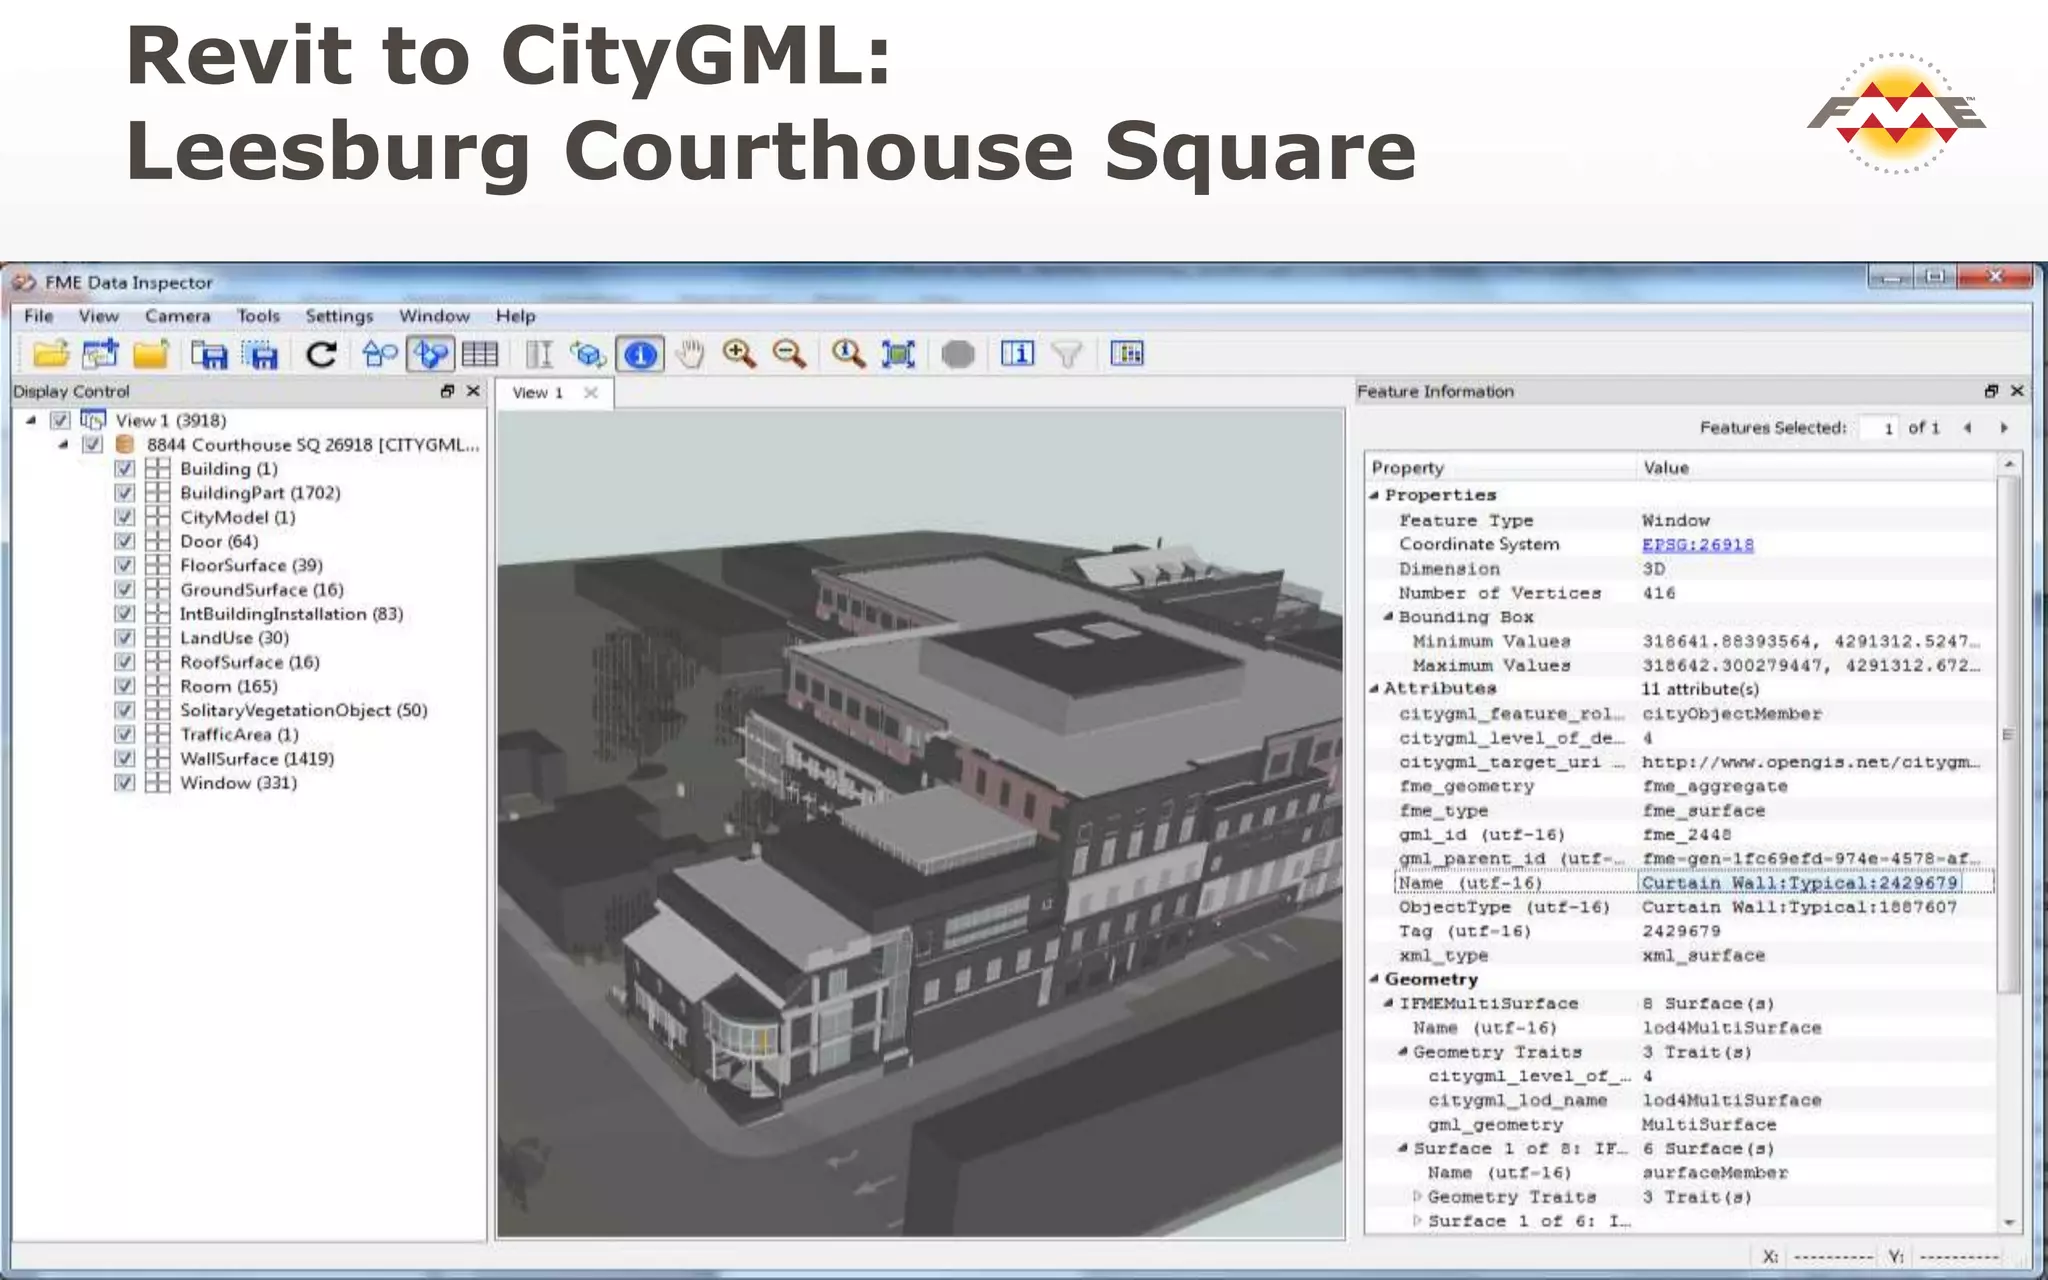
Task: Click the View 1 window icon in tree
Action: pyautogui.click(x=93, y=420)
